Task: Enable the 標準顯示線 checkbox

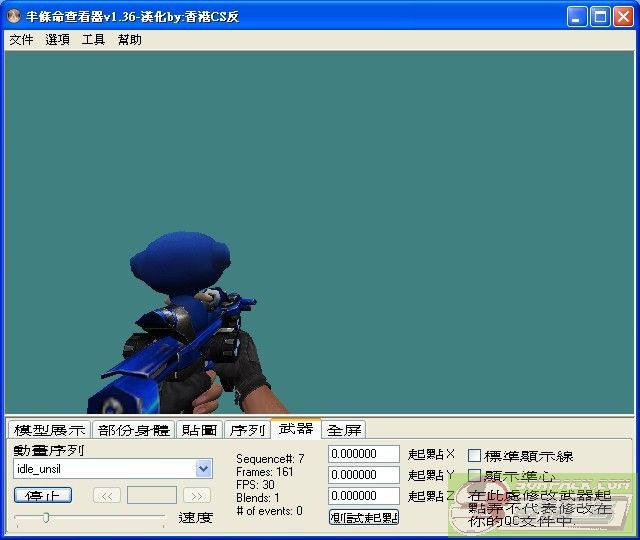Action: pyautogui.click(x=475, y=456)
